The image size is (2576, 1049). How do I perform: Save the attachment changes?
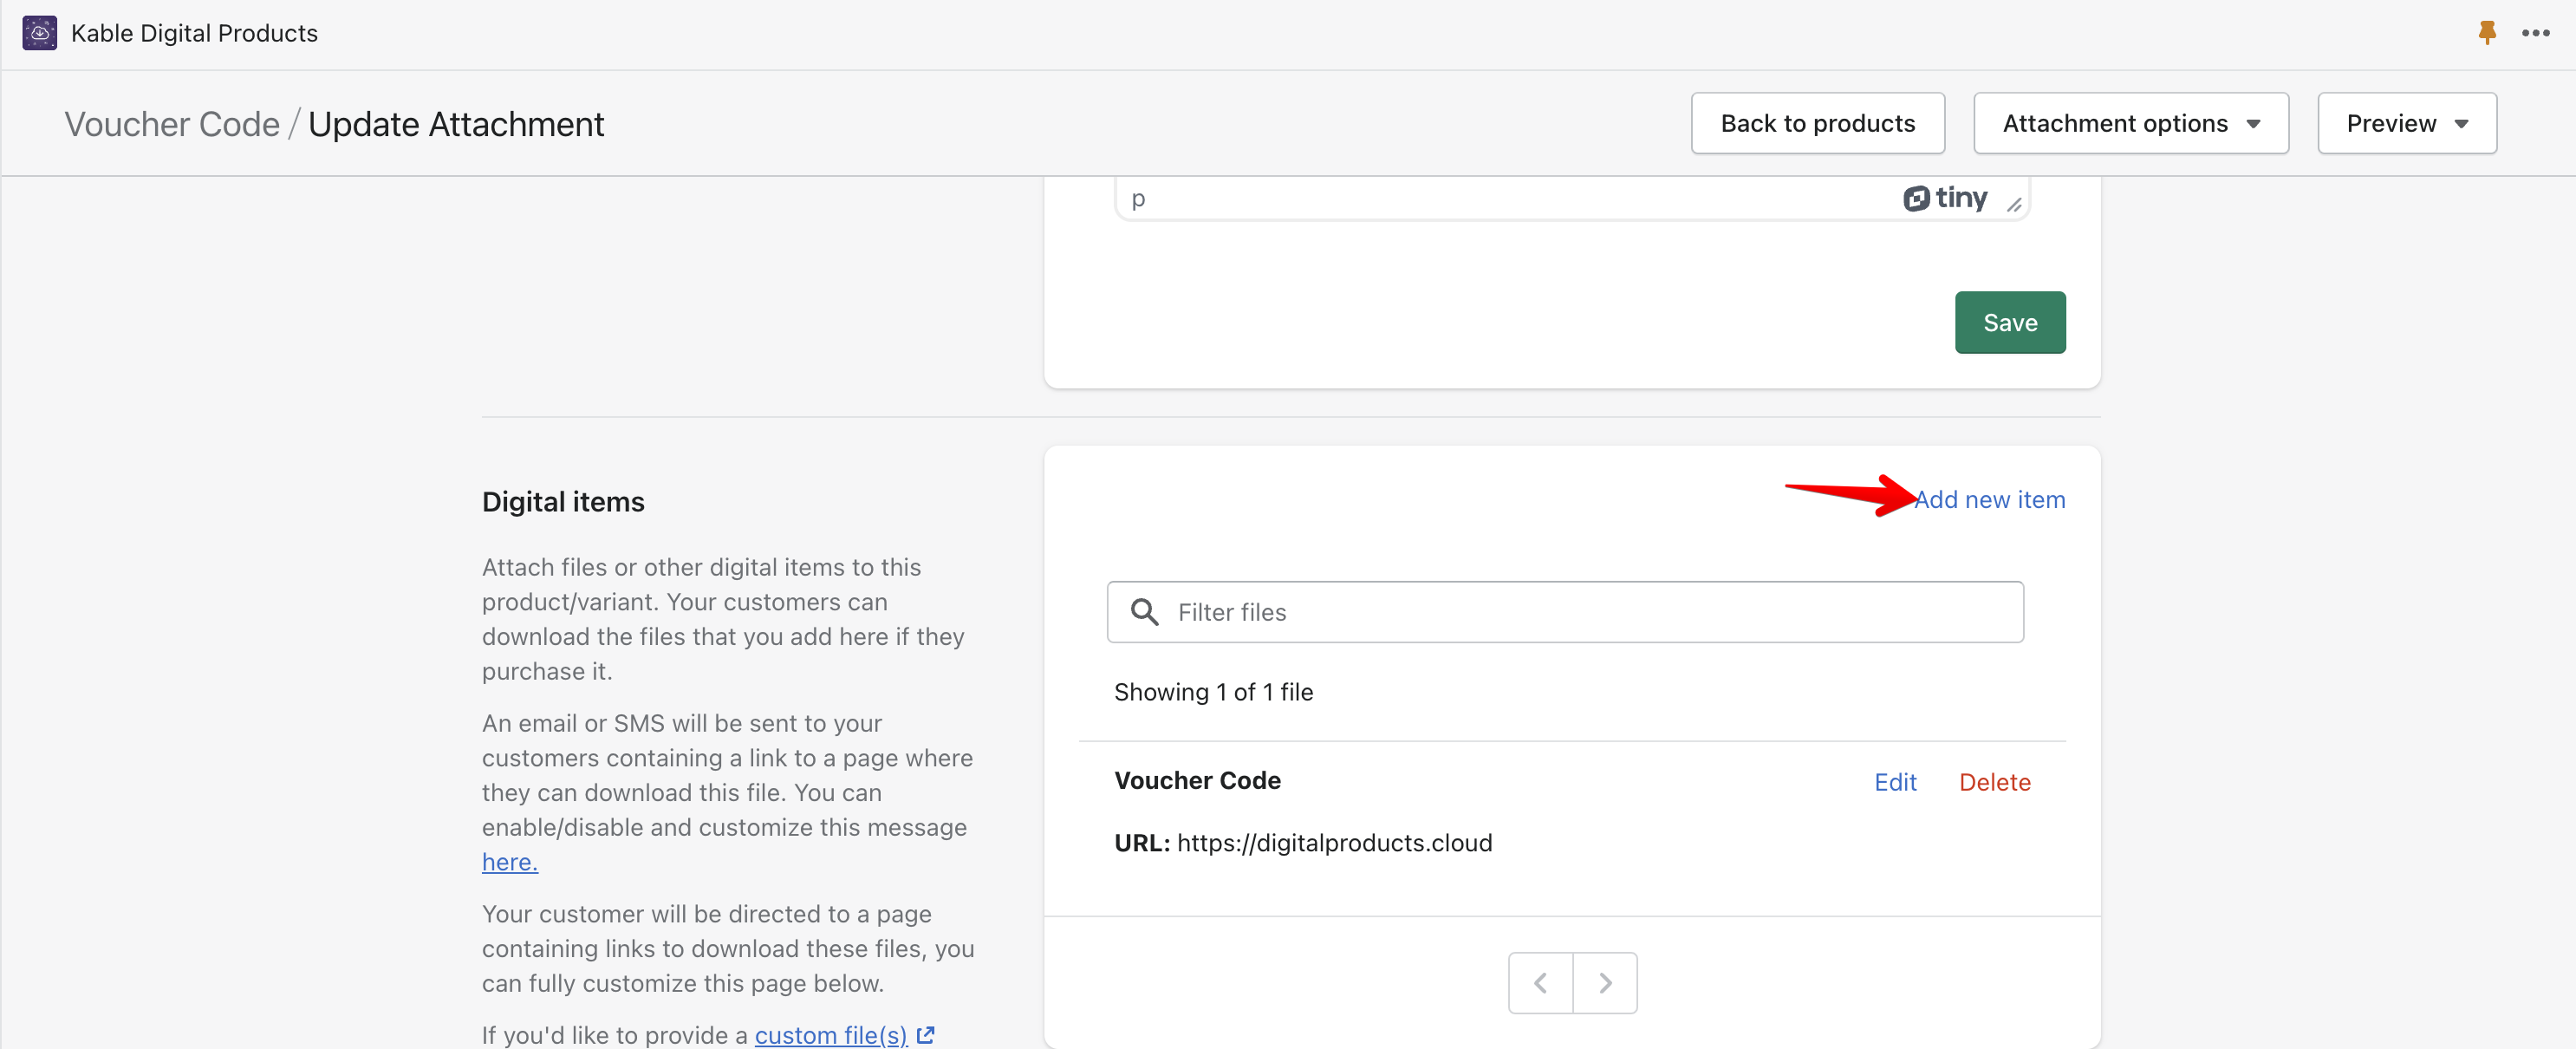2010,322
